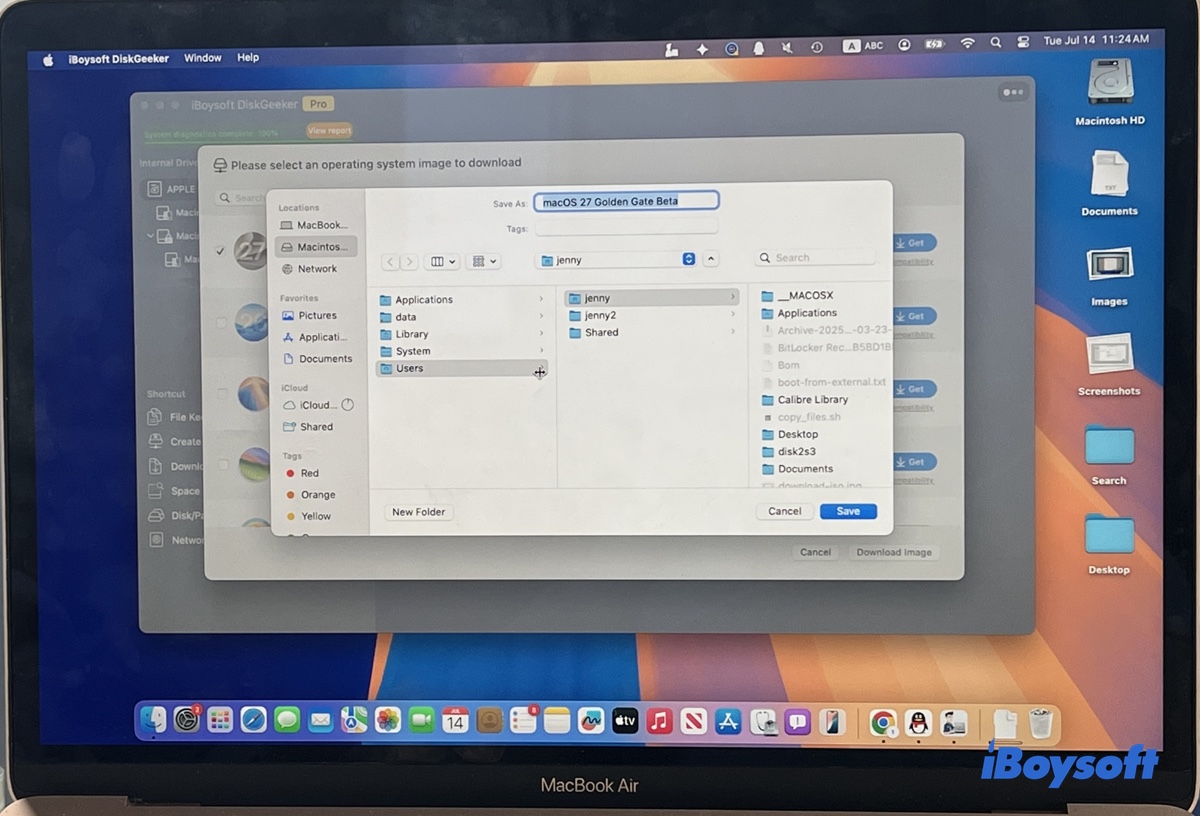Viewport: 1200px width, 816px height.
Task: Select the data folder in first column
Action: 462,317
